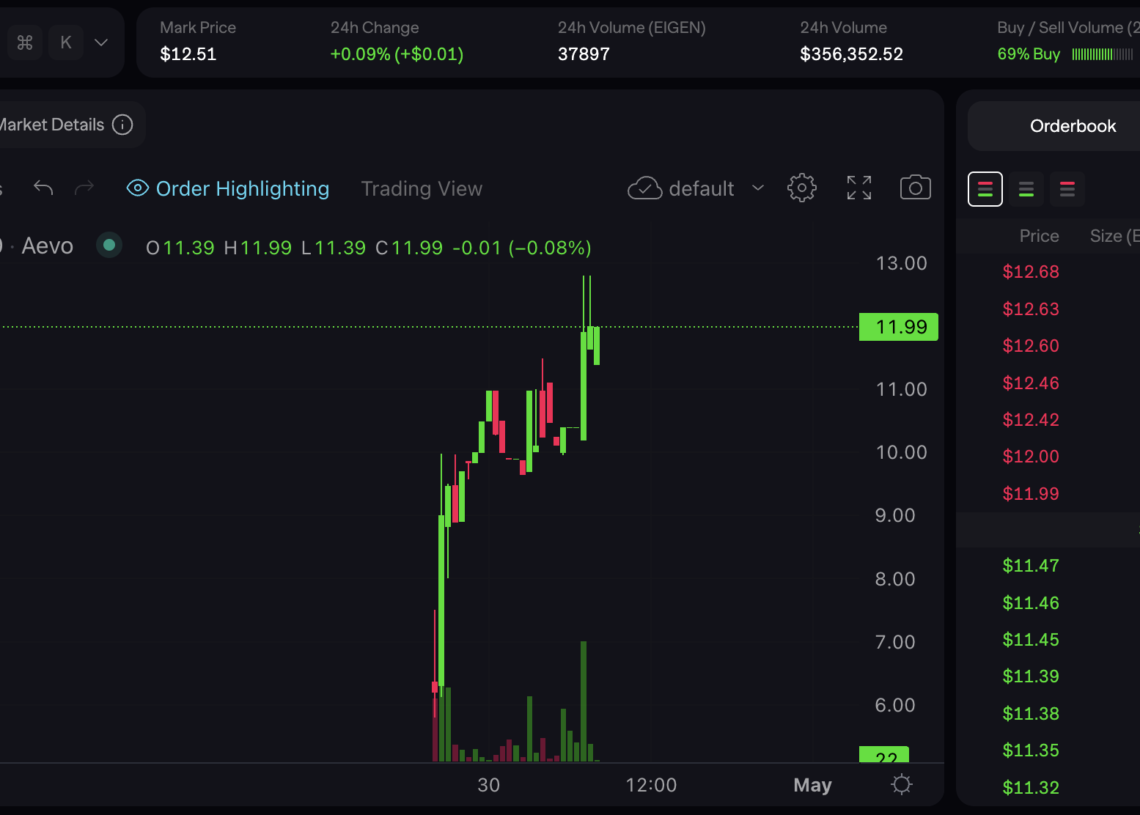Click the cloud save indicator next to default
The width and height of the screenshot is (1140, 815).
[x=645, y=187]
